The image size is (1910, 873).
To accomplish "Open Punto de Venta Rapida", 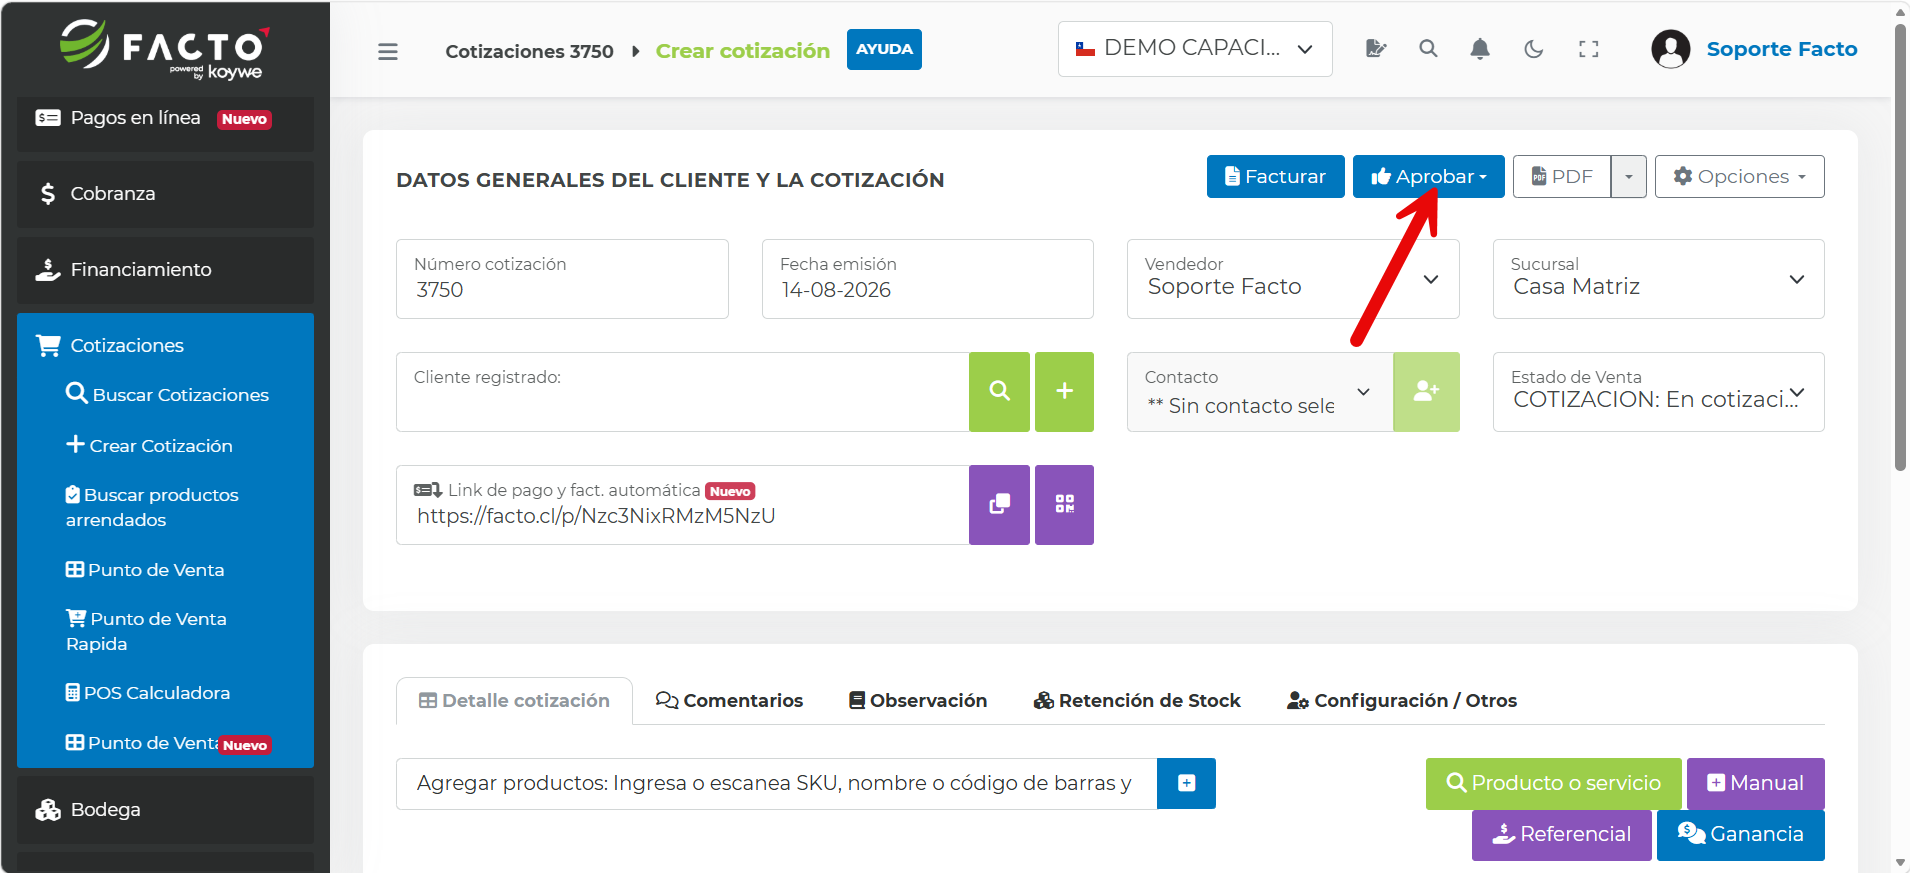I will pos(146,631).
